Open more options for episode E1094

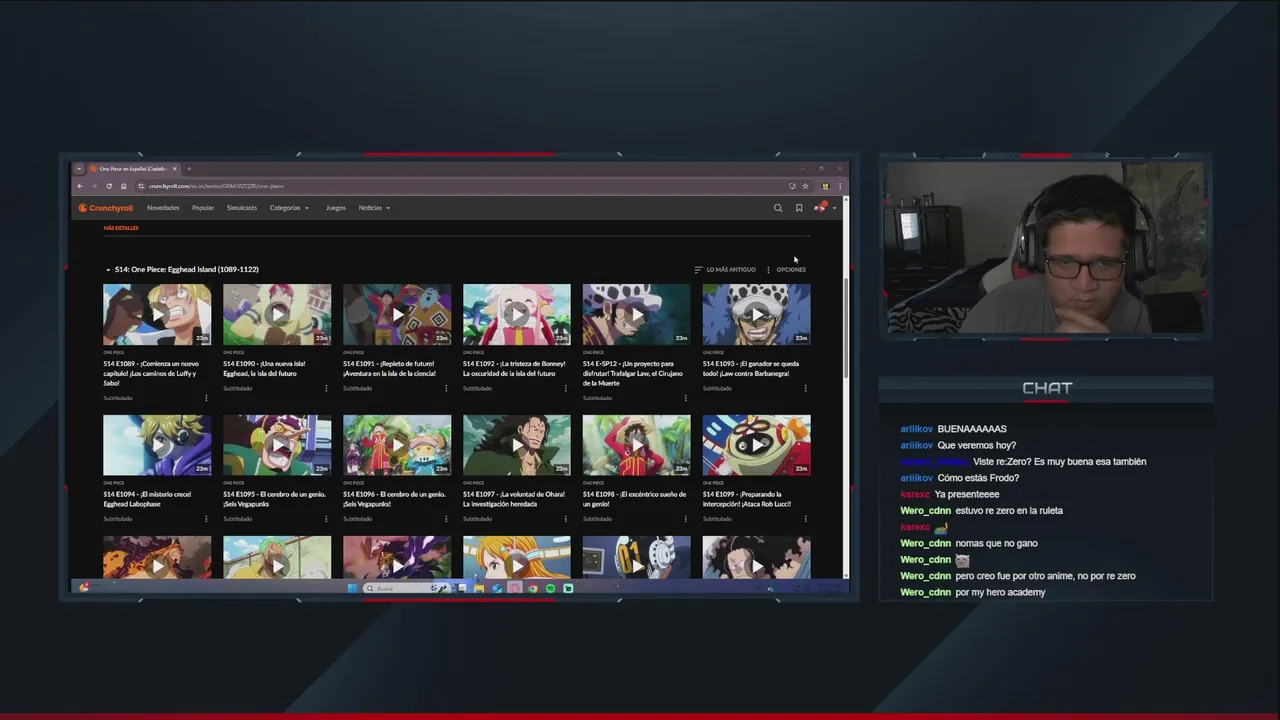(x=206, y=519)
